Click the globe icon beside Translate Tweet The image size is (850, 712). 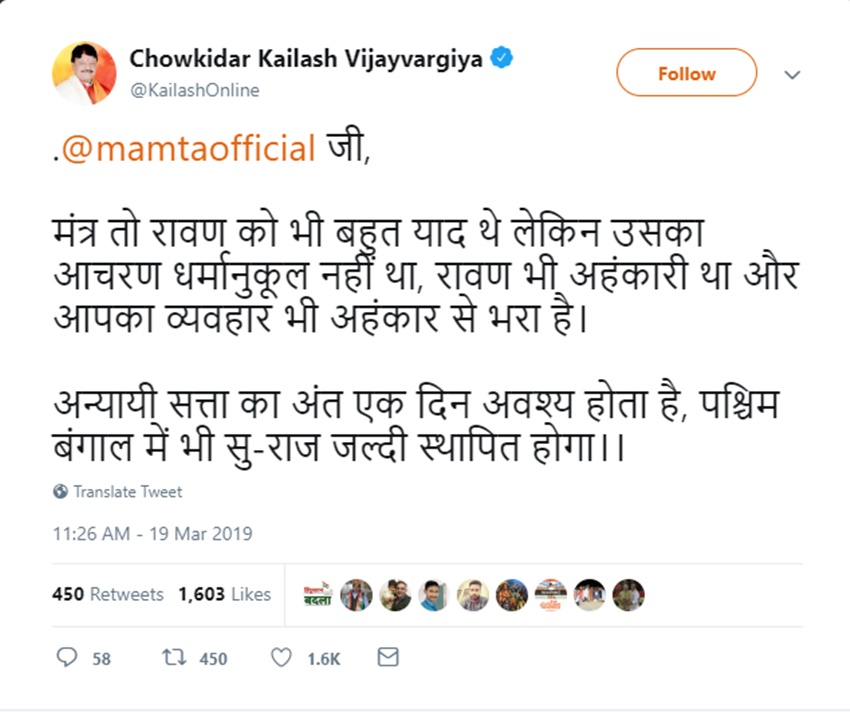click(x=60, y=492)
